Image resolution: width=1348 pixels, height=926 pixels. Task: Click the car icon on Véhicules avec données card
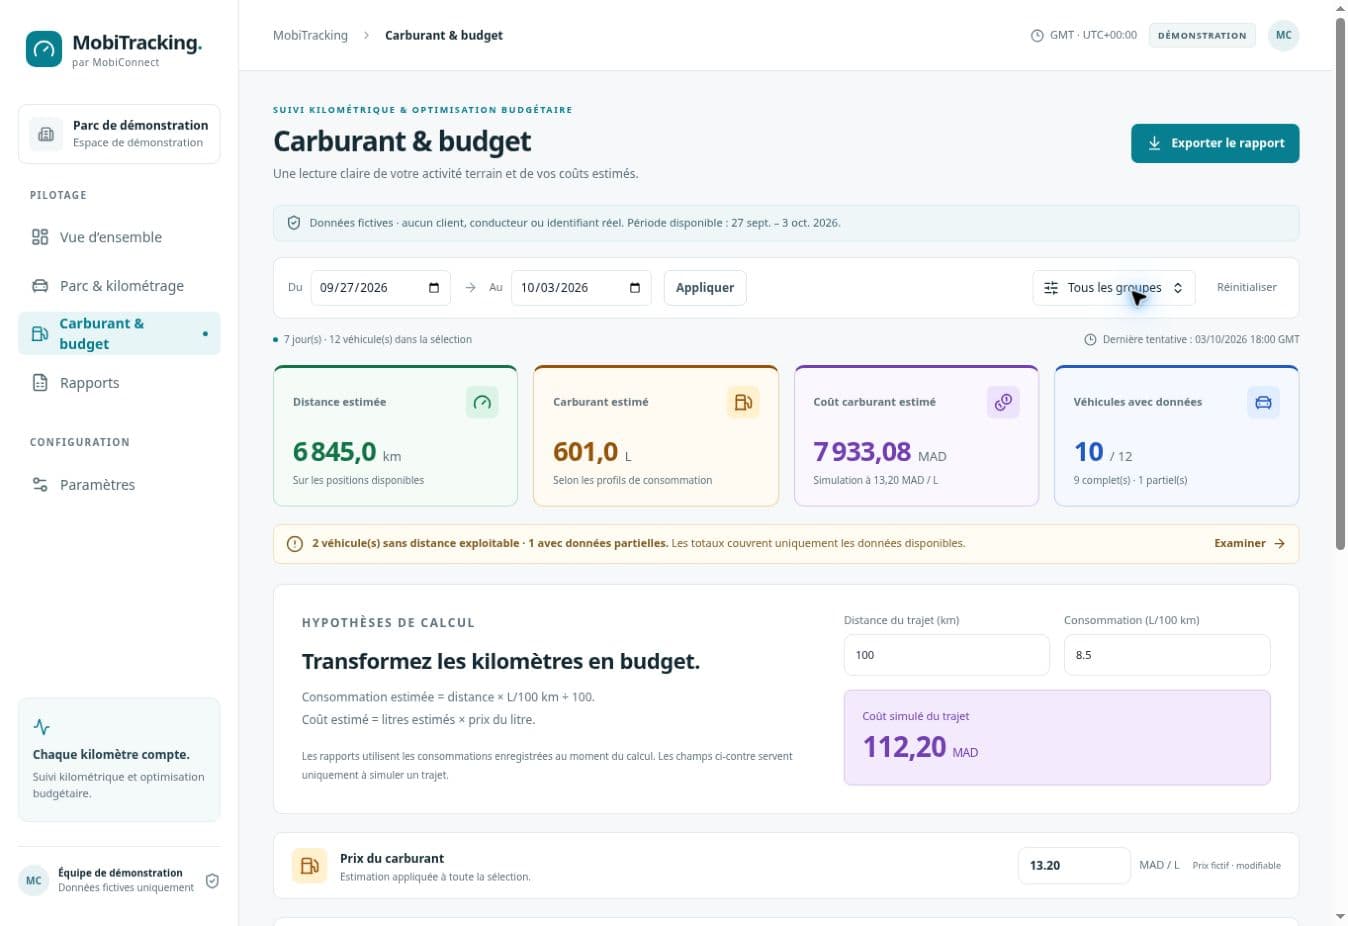pos(1263,402)
